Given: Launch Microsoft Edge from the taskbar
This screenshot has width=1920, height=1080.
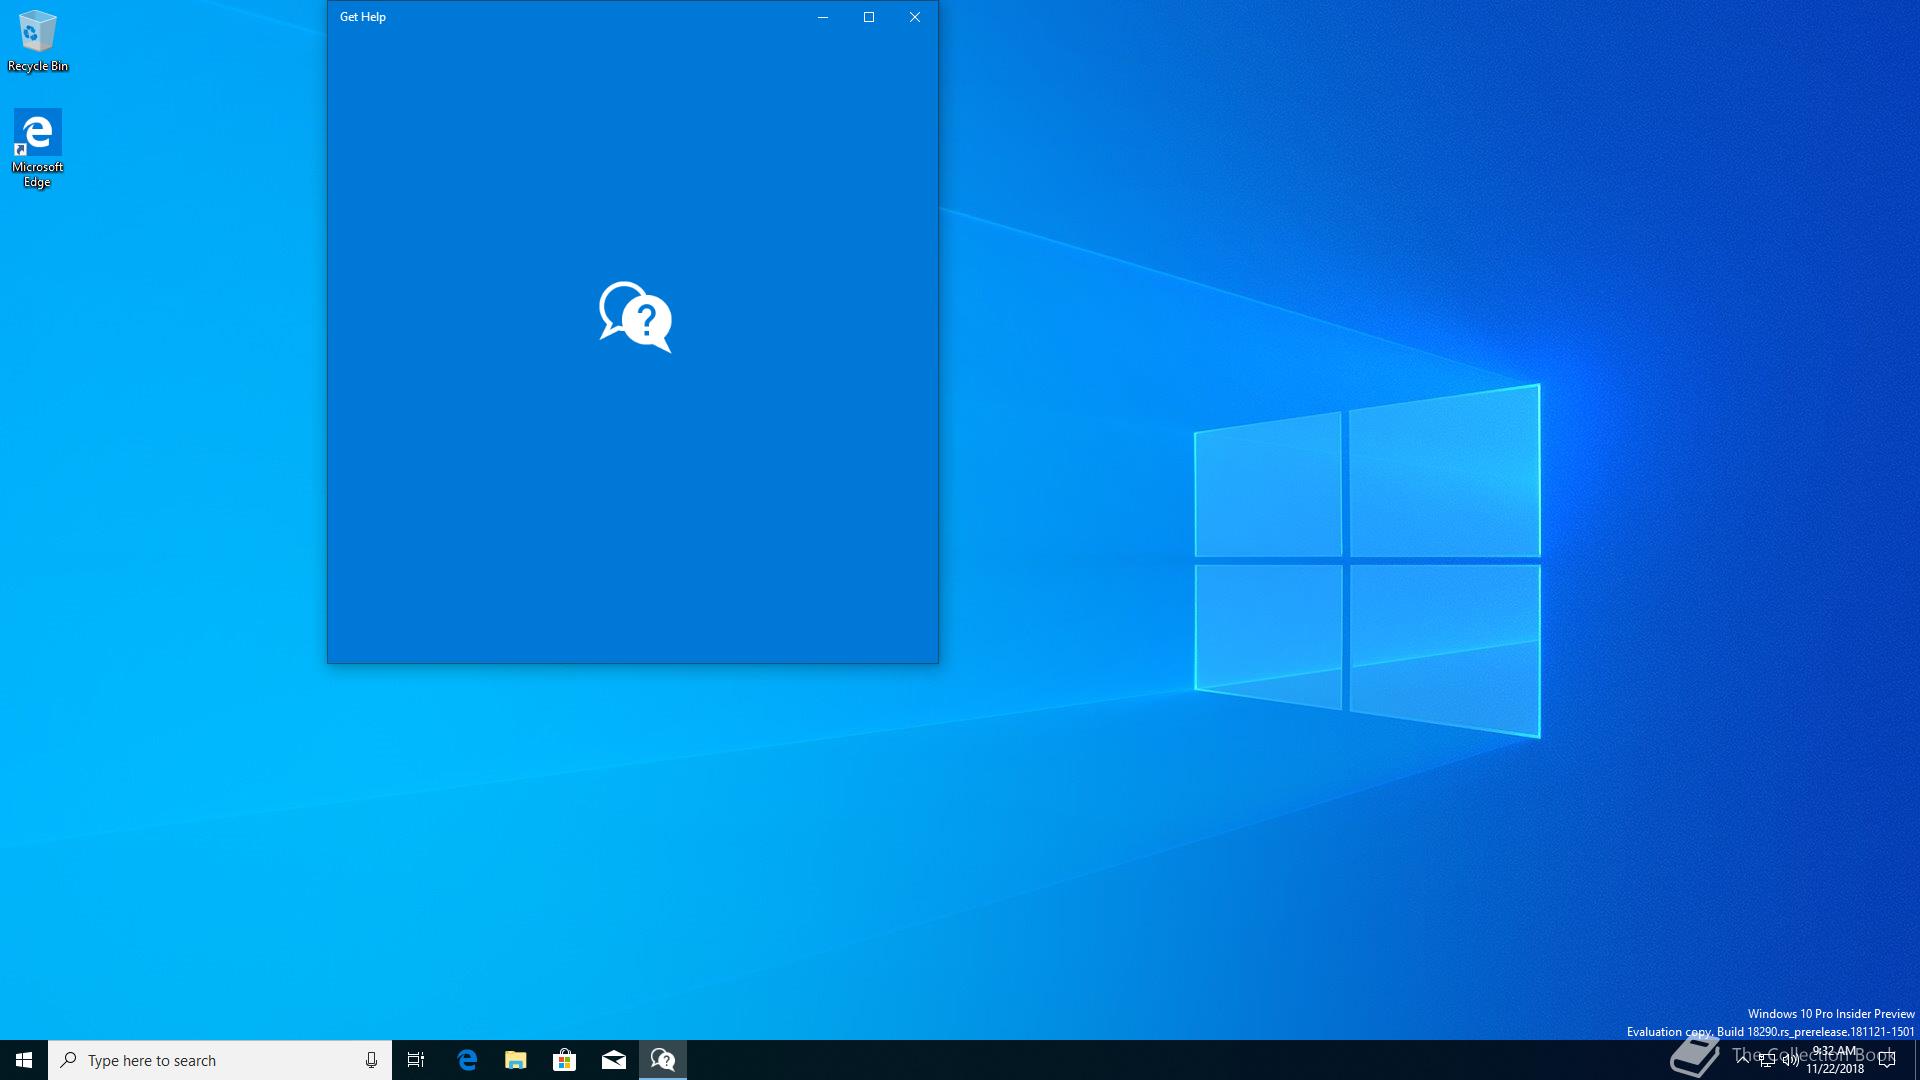Looking at the screenshot, I should pos(467,1060).
